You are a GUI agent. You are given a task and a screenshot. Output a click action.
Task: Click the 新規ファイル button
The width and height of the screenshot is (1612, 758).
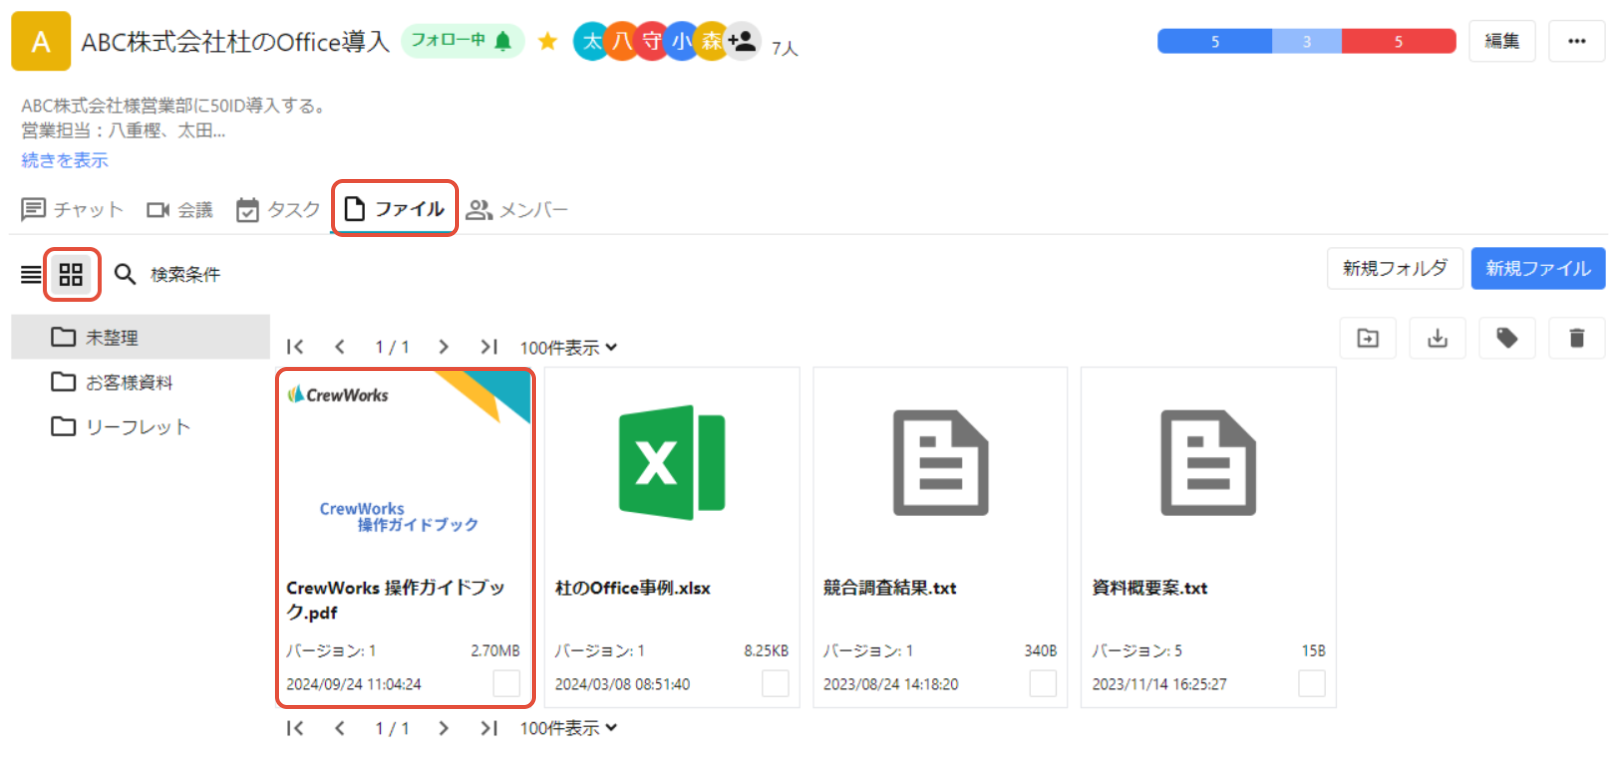click(x=1538, y=268)
